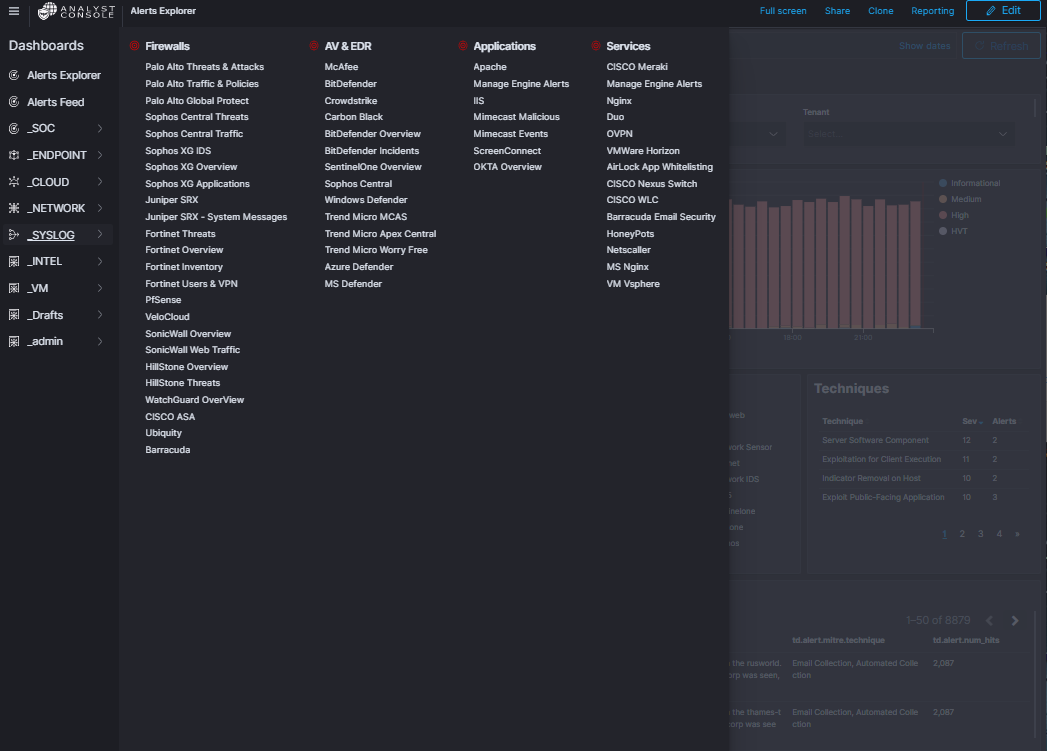Screen dimensions: 1047x751
Task: Click the red target icon beside AV & EDR
Action: coord(314,46)
